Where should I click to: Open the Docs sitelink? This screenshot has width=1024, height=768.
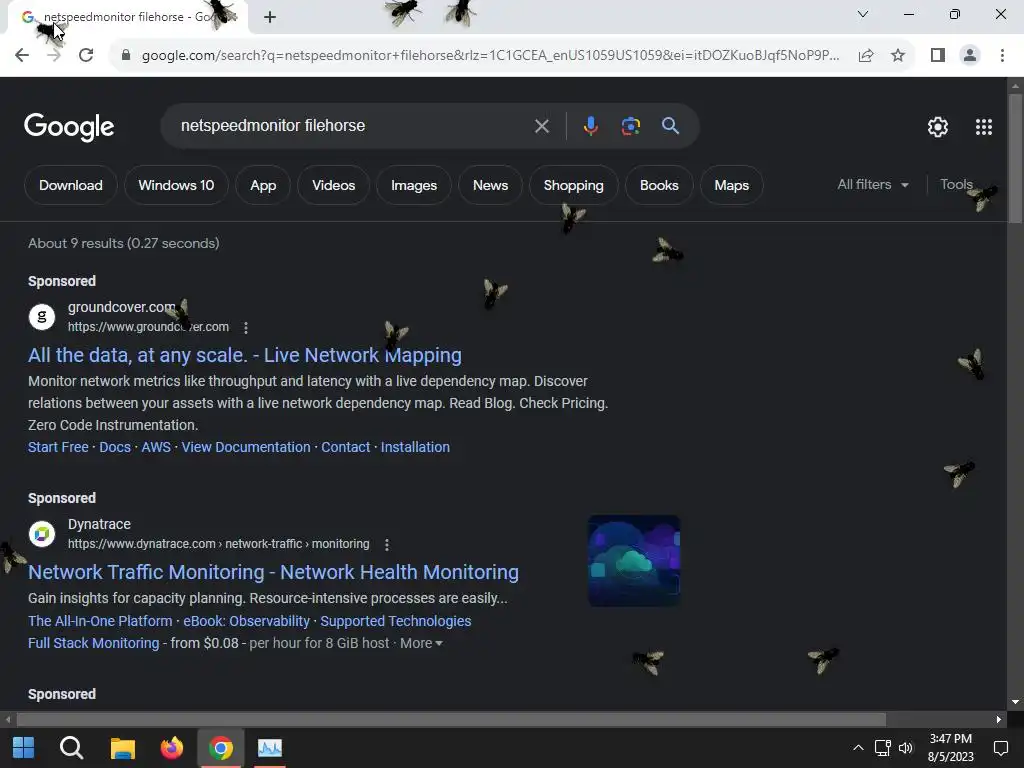[x=115, y=447]
